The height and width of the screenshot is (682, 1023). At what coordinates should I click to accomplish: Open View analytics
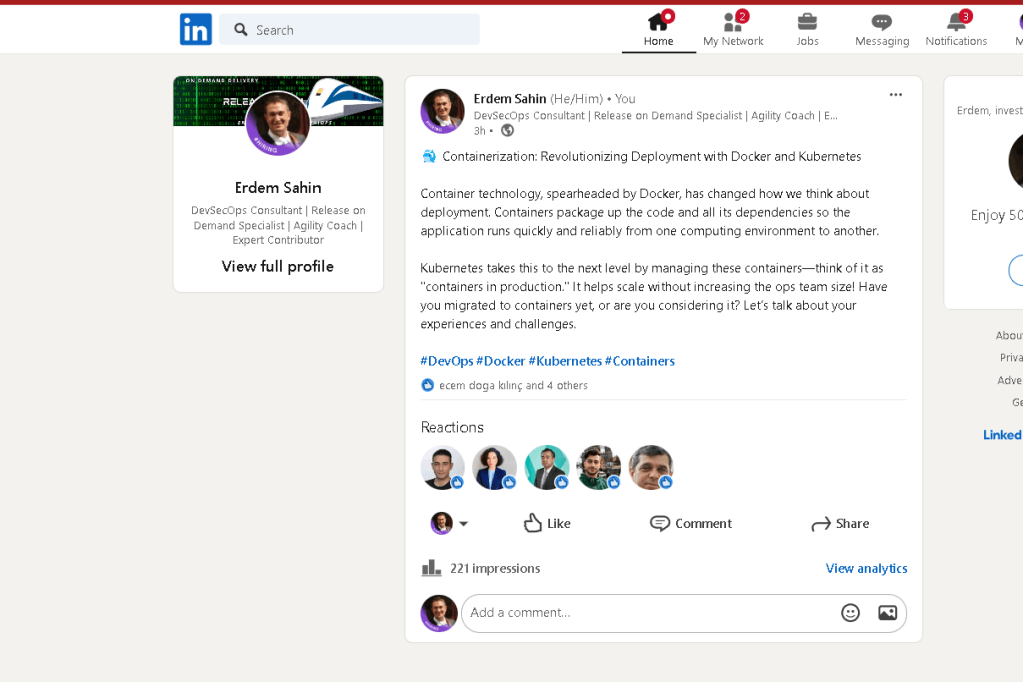pyautogui.click(x=866, y=568)
